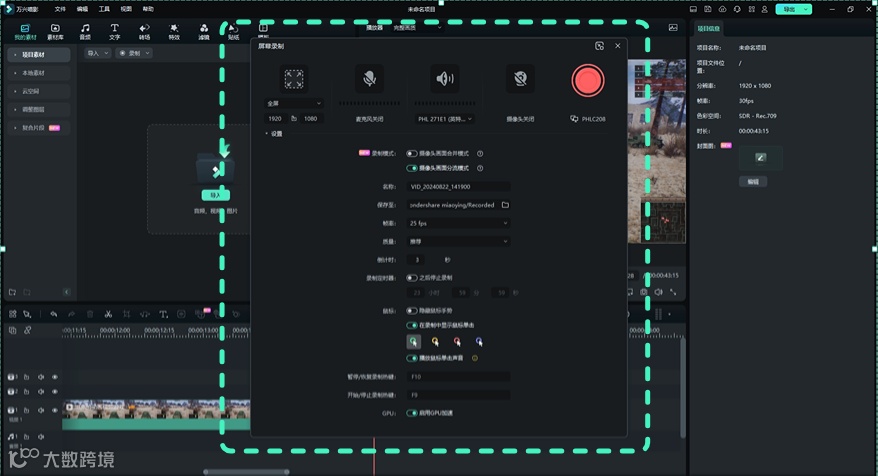Viewport: 878px width, 476px height.
Task: Select 项目素材 in the sidebar
Action: pyautogui.click(x=39, y=55)
